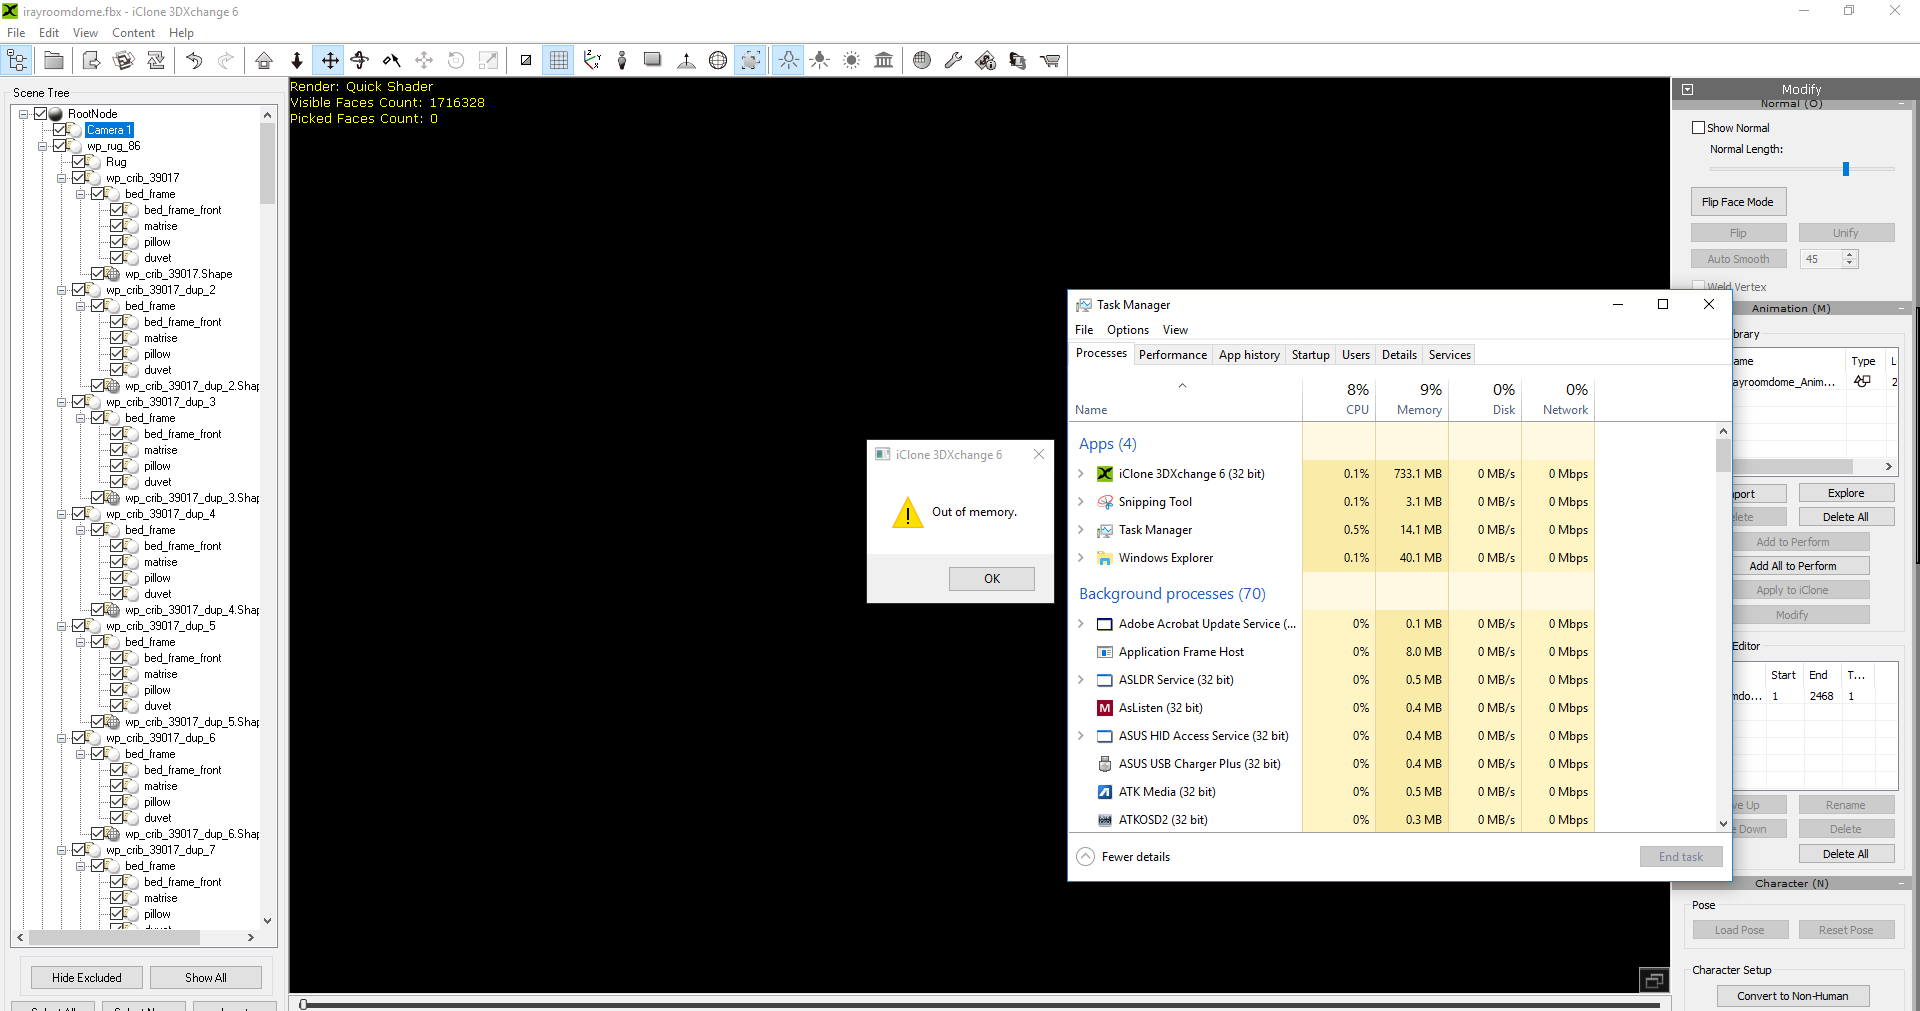Image resolution: width=1920 pixels, height=1011 pixels.
Task: Toggle wp_crib_39017 checkbox
Action: [78, 178]
